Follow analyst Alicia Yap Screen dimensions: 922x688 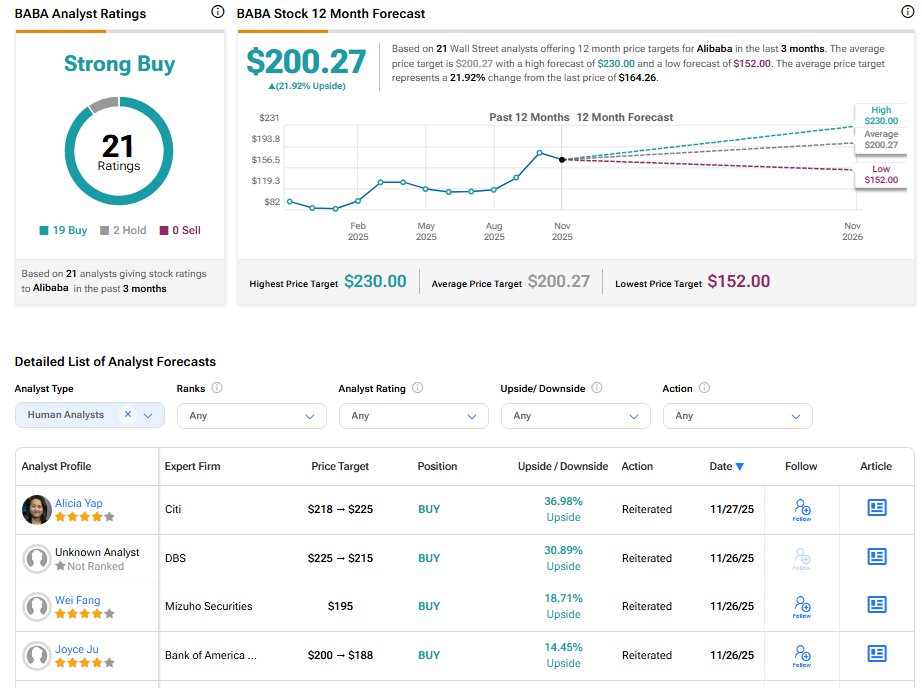801,509
